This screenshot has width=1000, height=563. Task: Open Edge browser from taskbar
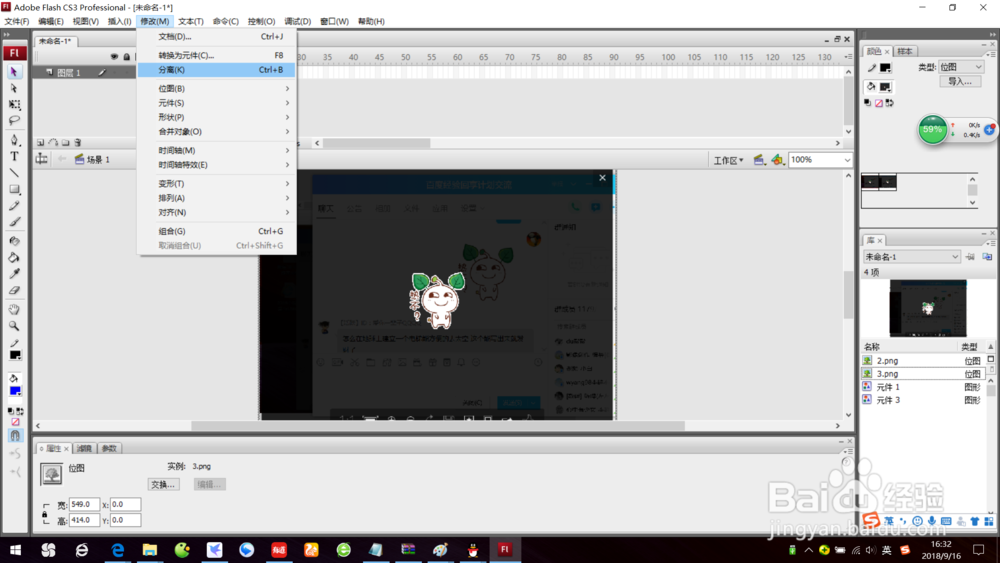[117, 550]
